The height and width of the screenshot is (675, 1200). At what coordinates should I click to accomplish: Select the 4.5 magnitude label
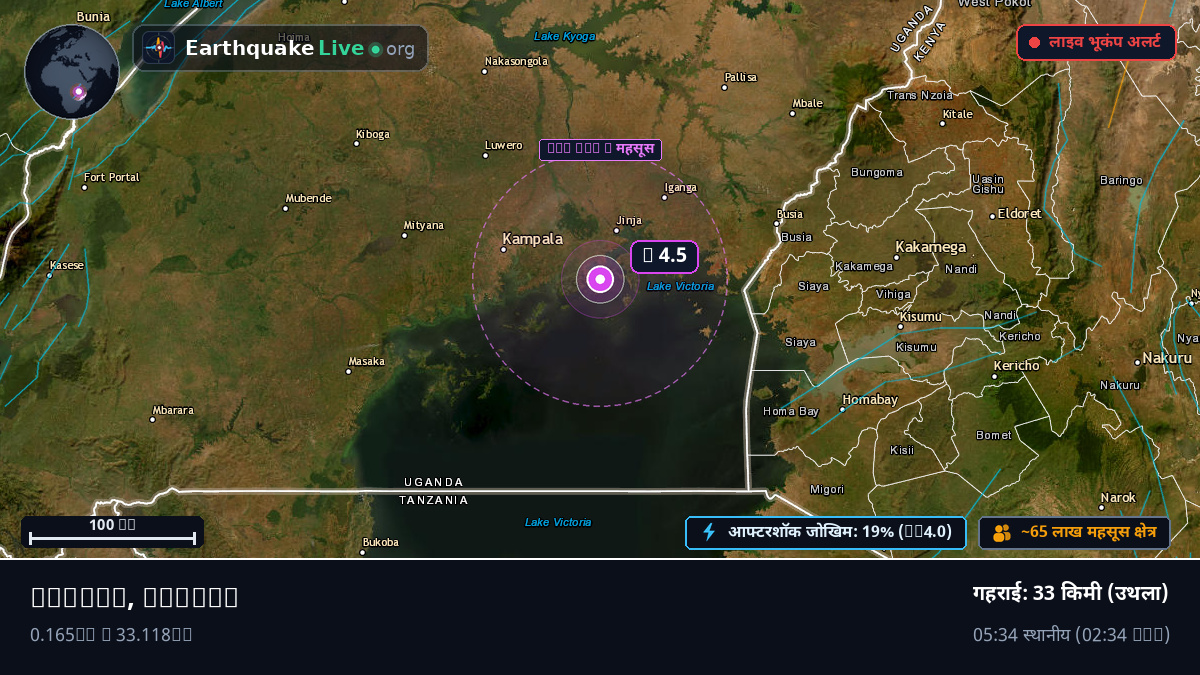point(664,256)
